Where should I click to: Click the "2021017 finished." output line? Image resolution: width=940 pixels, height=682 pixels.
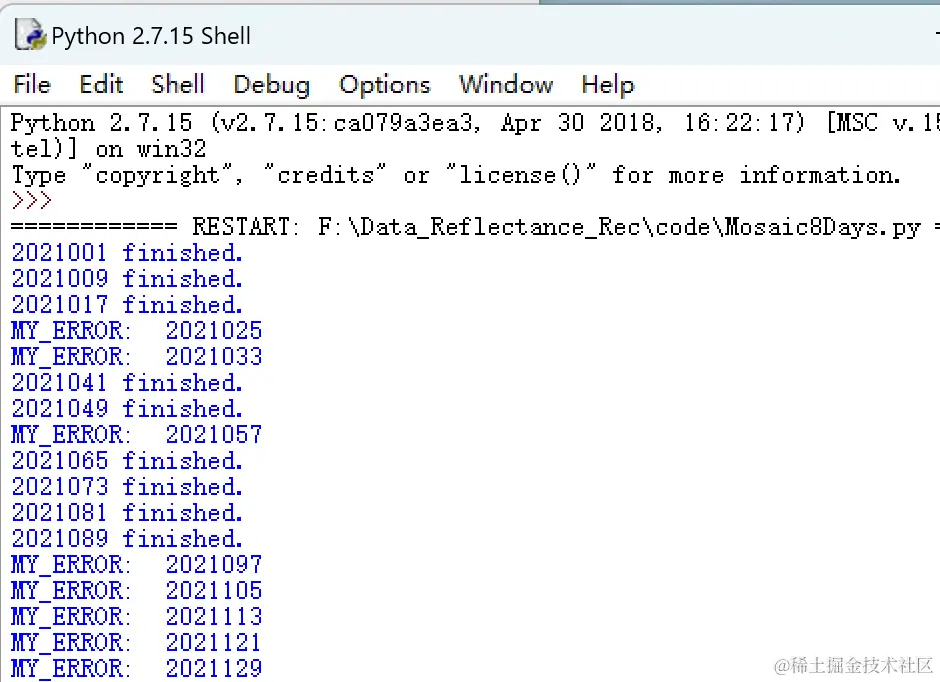[x=127, y=304]
